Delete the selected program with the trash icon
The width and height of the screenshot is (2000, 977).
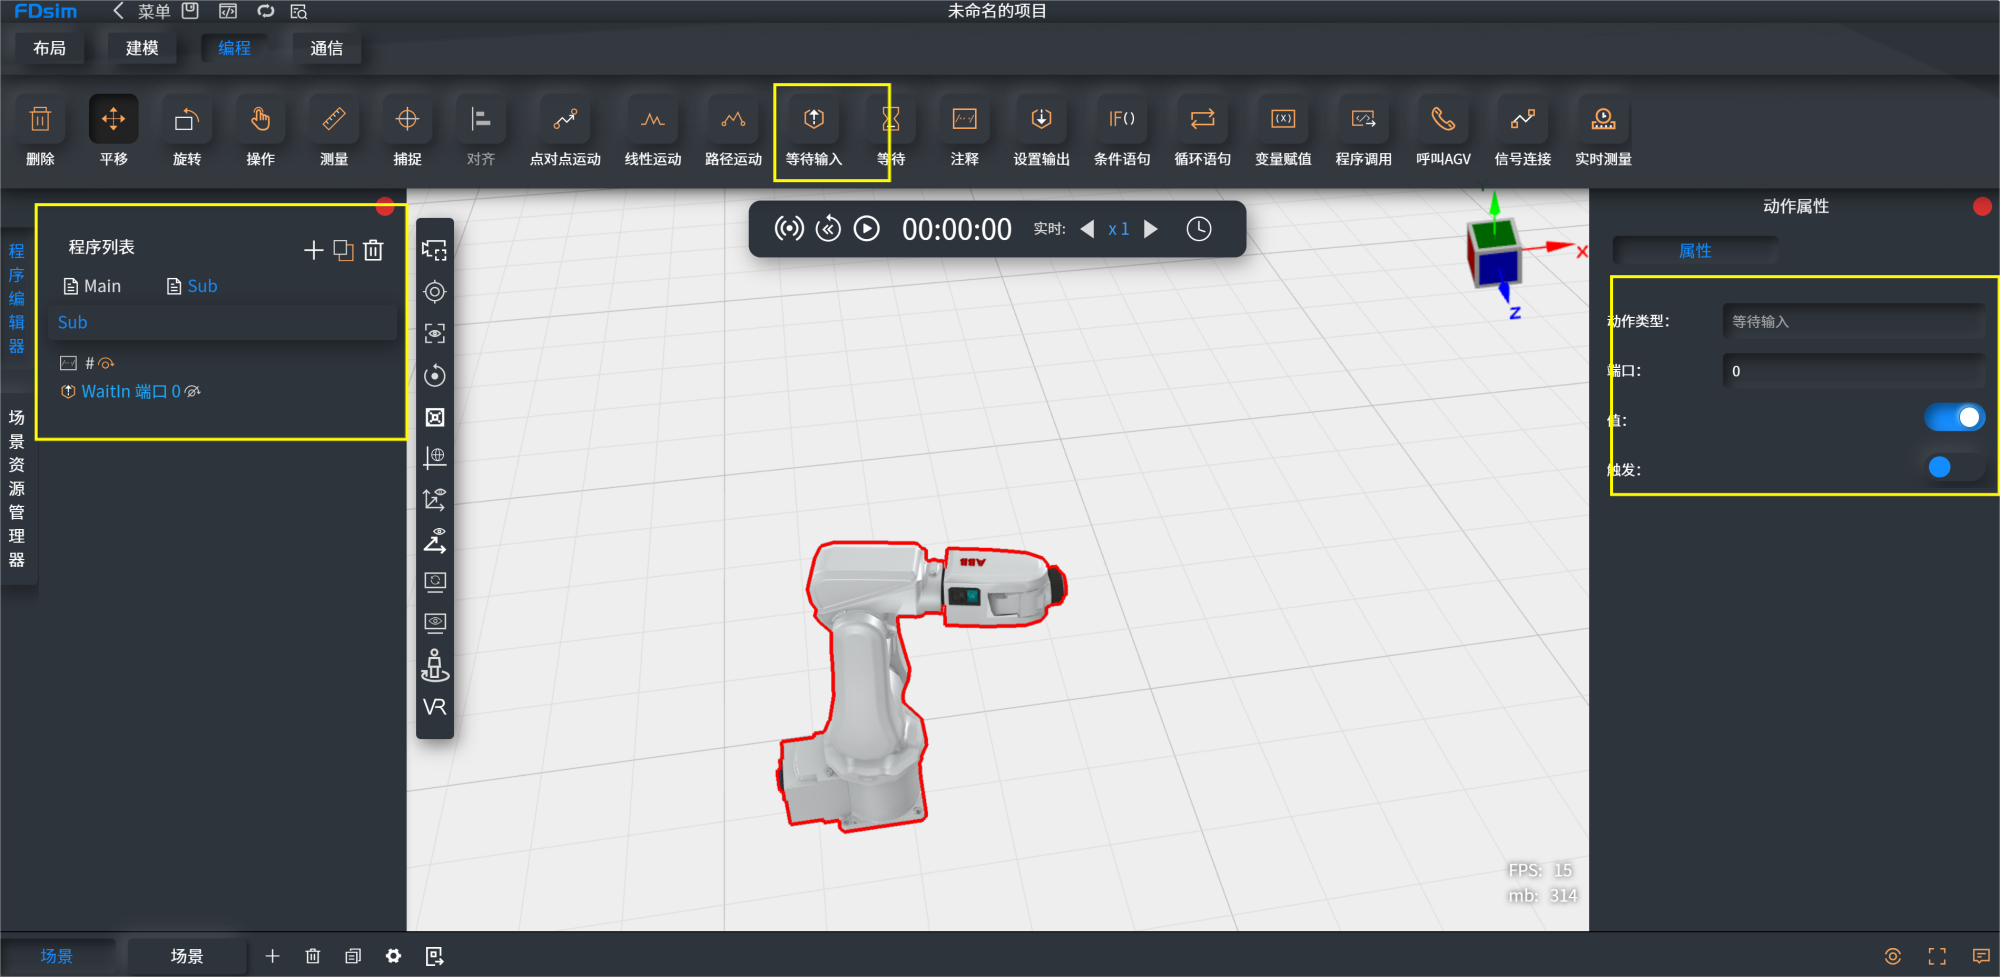pyautogui.click(x=373, y=250)
